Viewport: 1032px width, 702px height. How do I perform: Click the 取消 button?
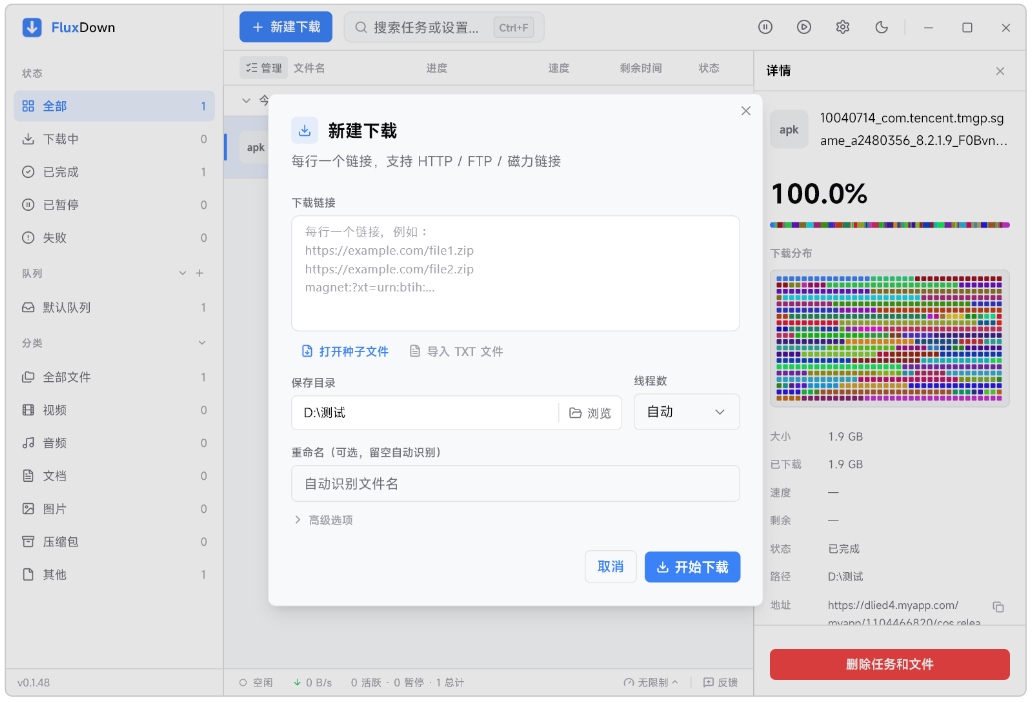tap(610, 566)
